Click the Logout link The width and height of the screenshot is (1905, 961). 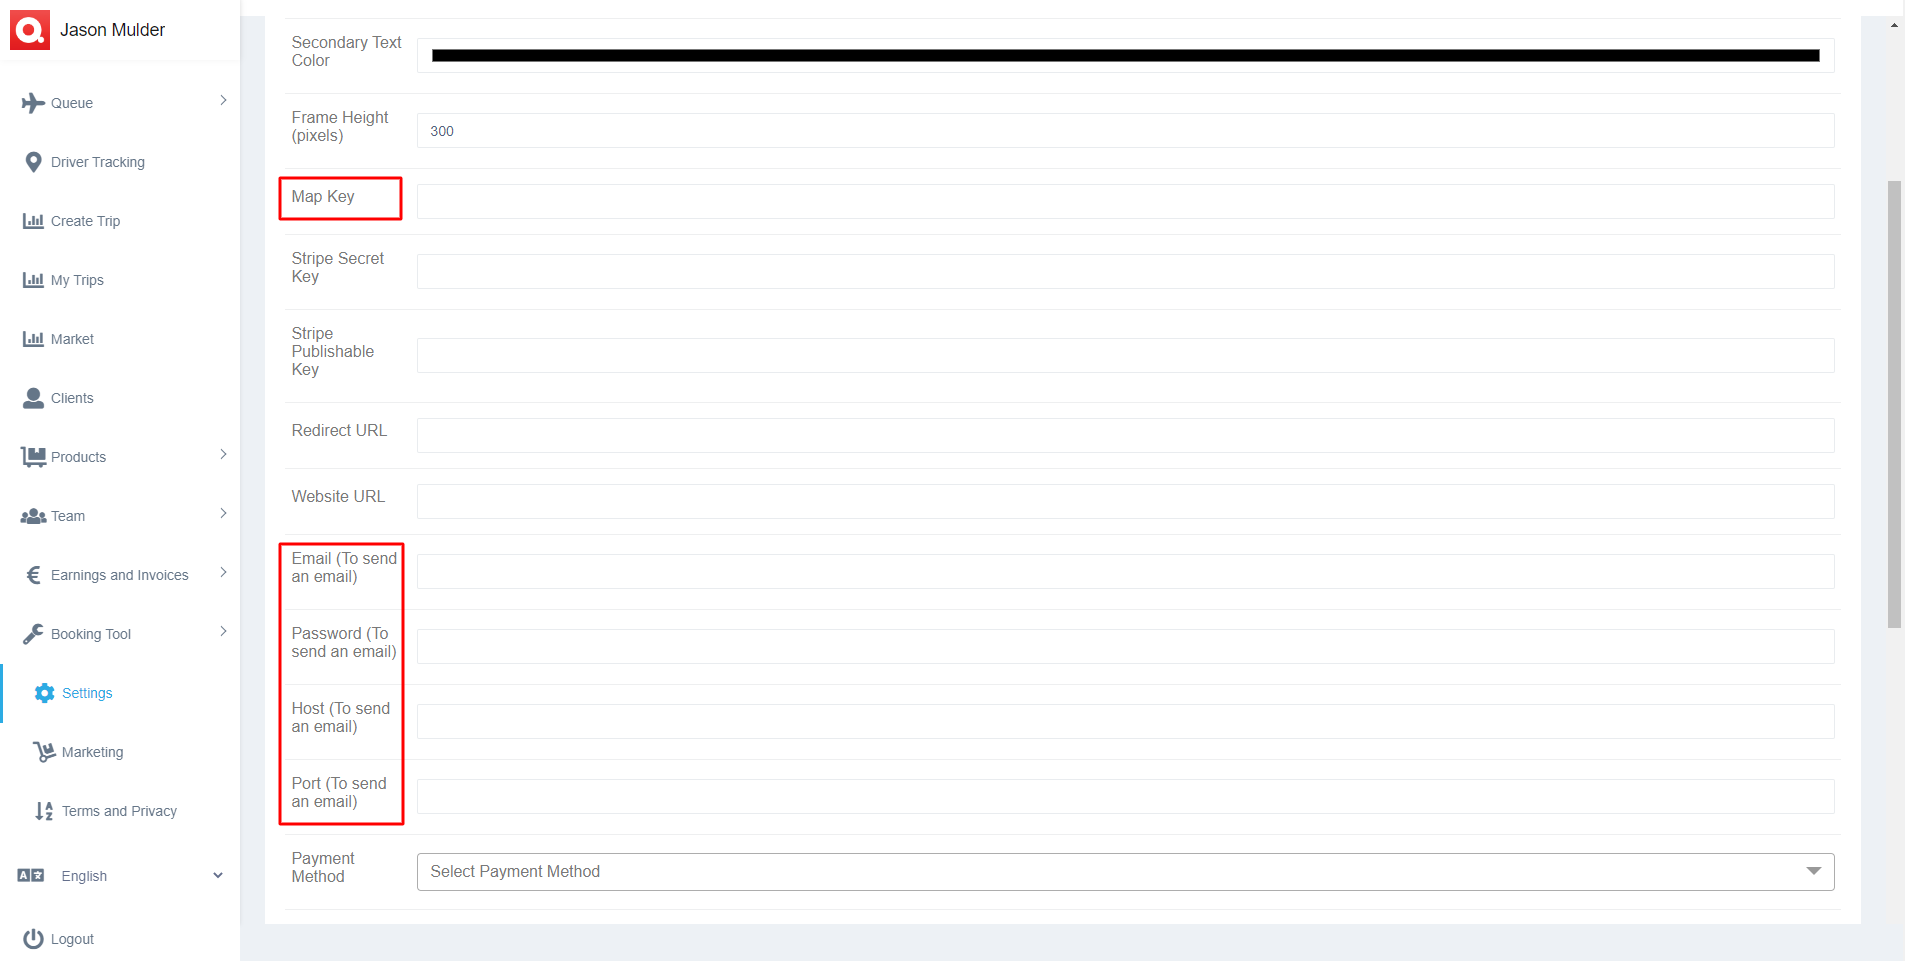[72, 939]
